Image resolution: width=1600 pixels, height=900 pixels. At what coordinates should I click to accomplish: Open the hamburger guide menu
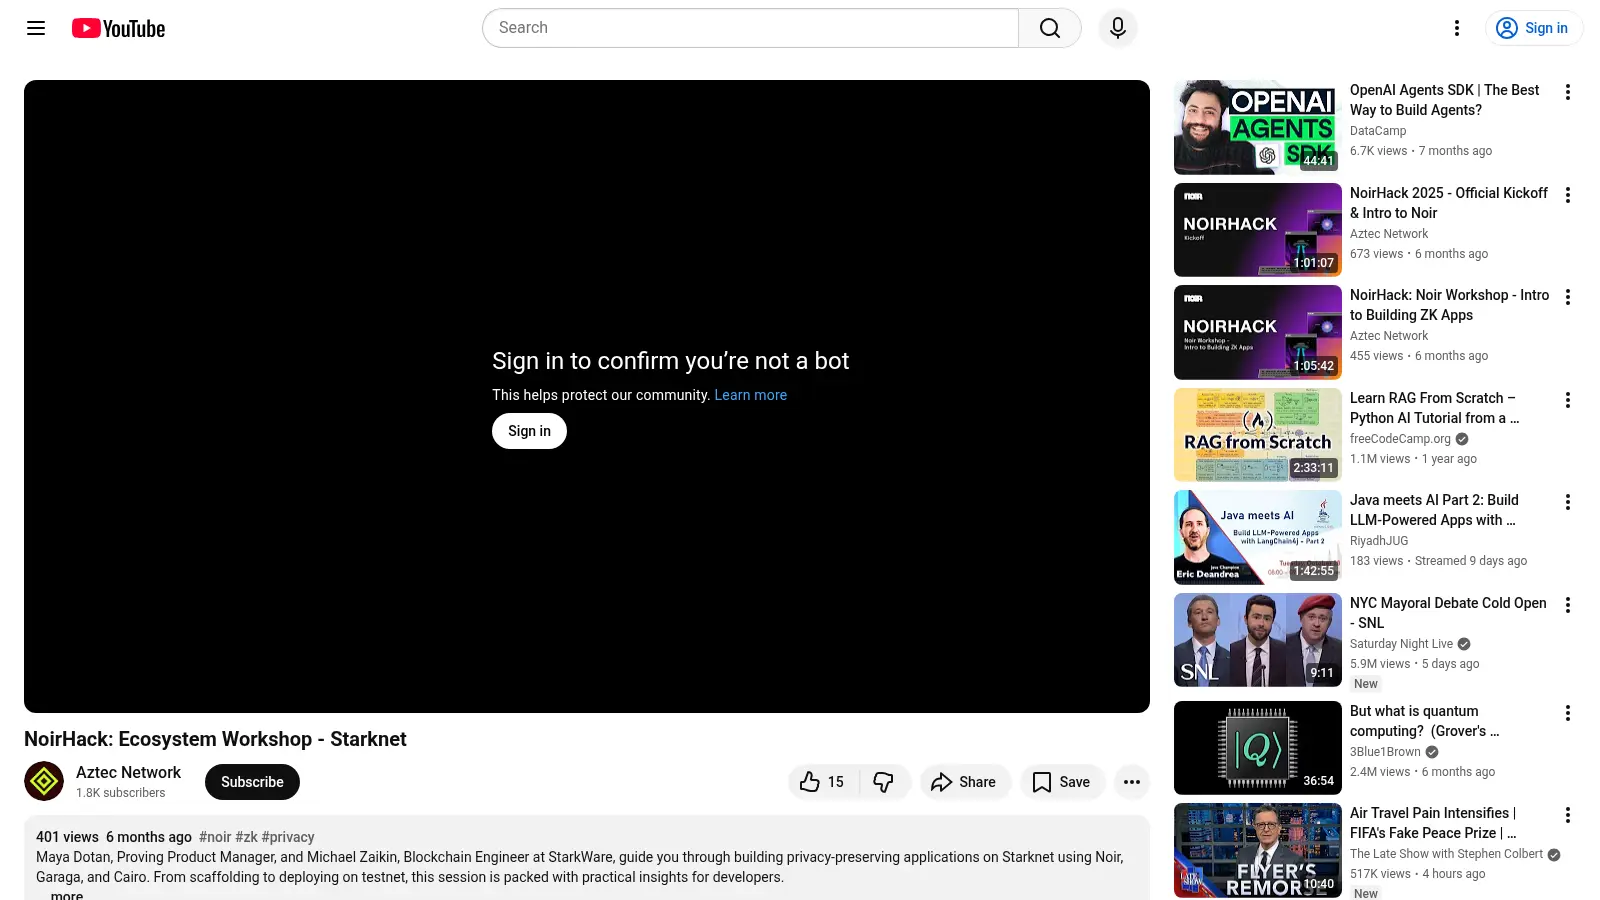coord(36,28)
